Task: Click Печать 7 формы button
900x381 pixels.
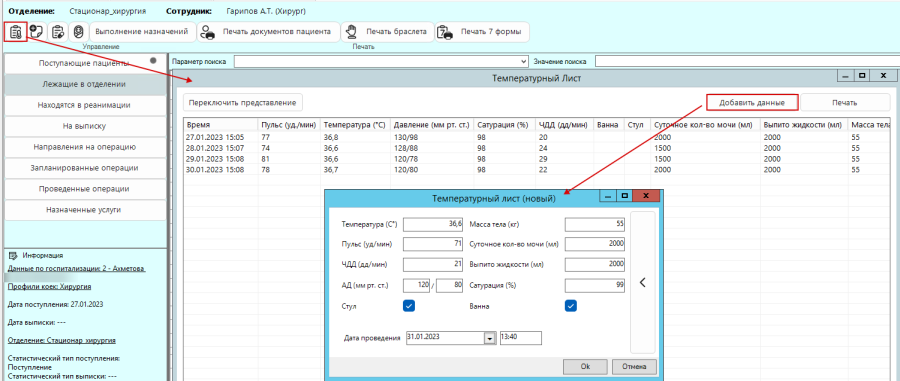Action: 482,32
